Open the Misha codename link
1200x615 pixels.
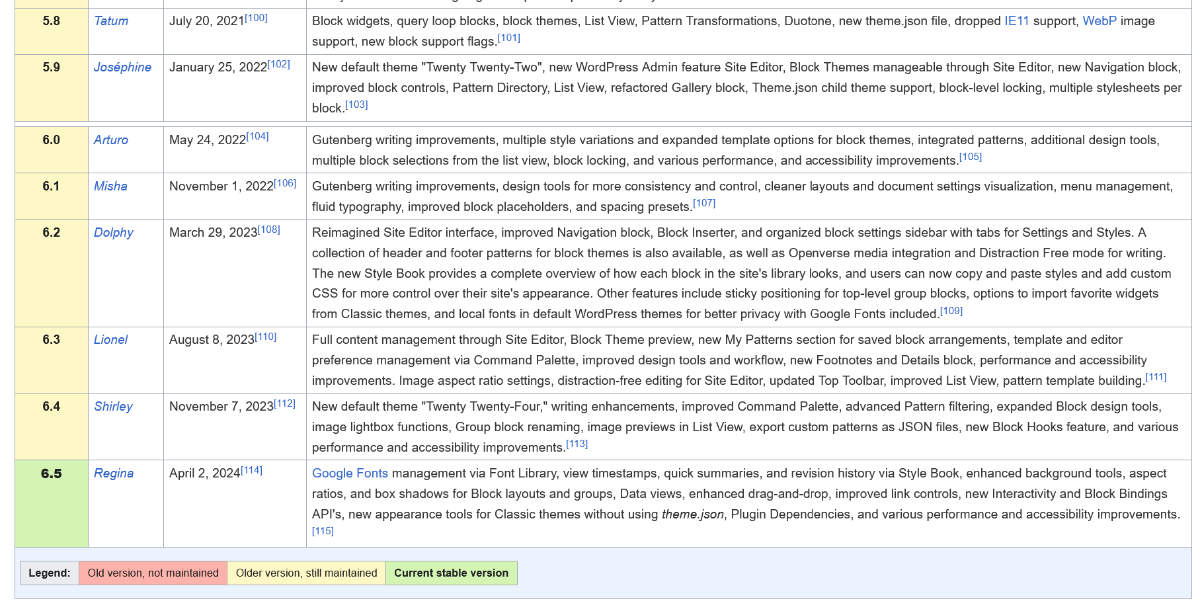coord(111,186)
